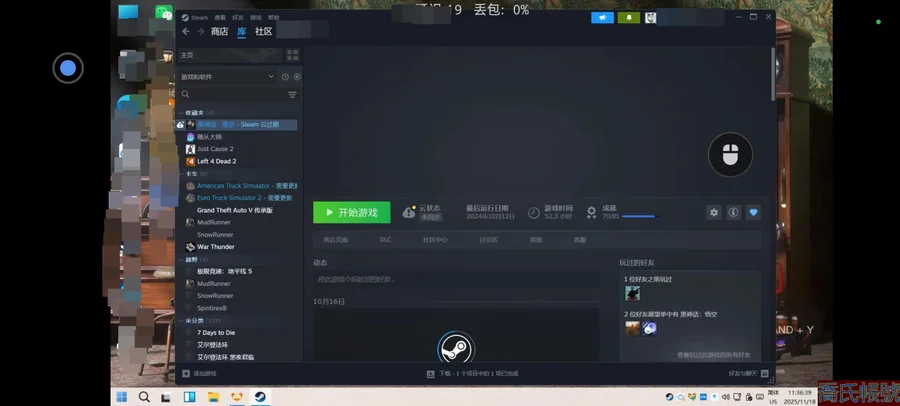This screenshot has width=900, height=406.
Task: Open the 商店 tab
Action: pyautogui.click(x=219, y=32)
